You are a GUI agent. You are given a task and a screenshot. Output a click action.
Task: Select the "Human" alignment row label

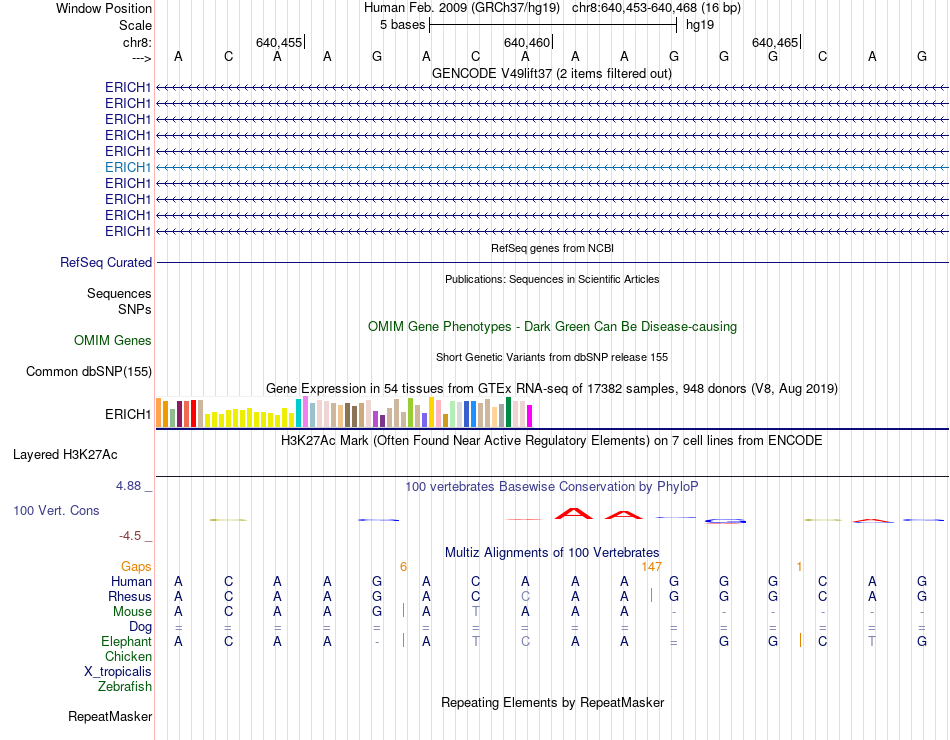(131, 582)
